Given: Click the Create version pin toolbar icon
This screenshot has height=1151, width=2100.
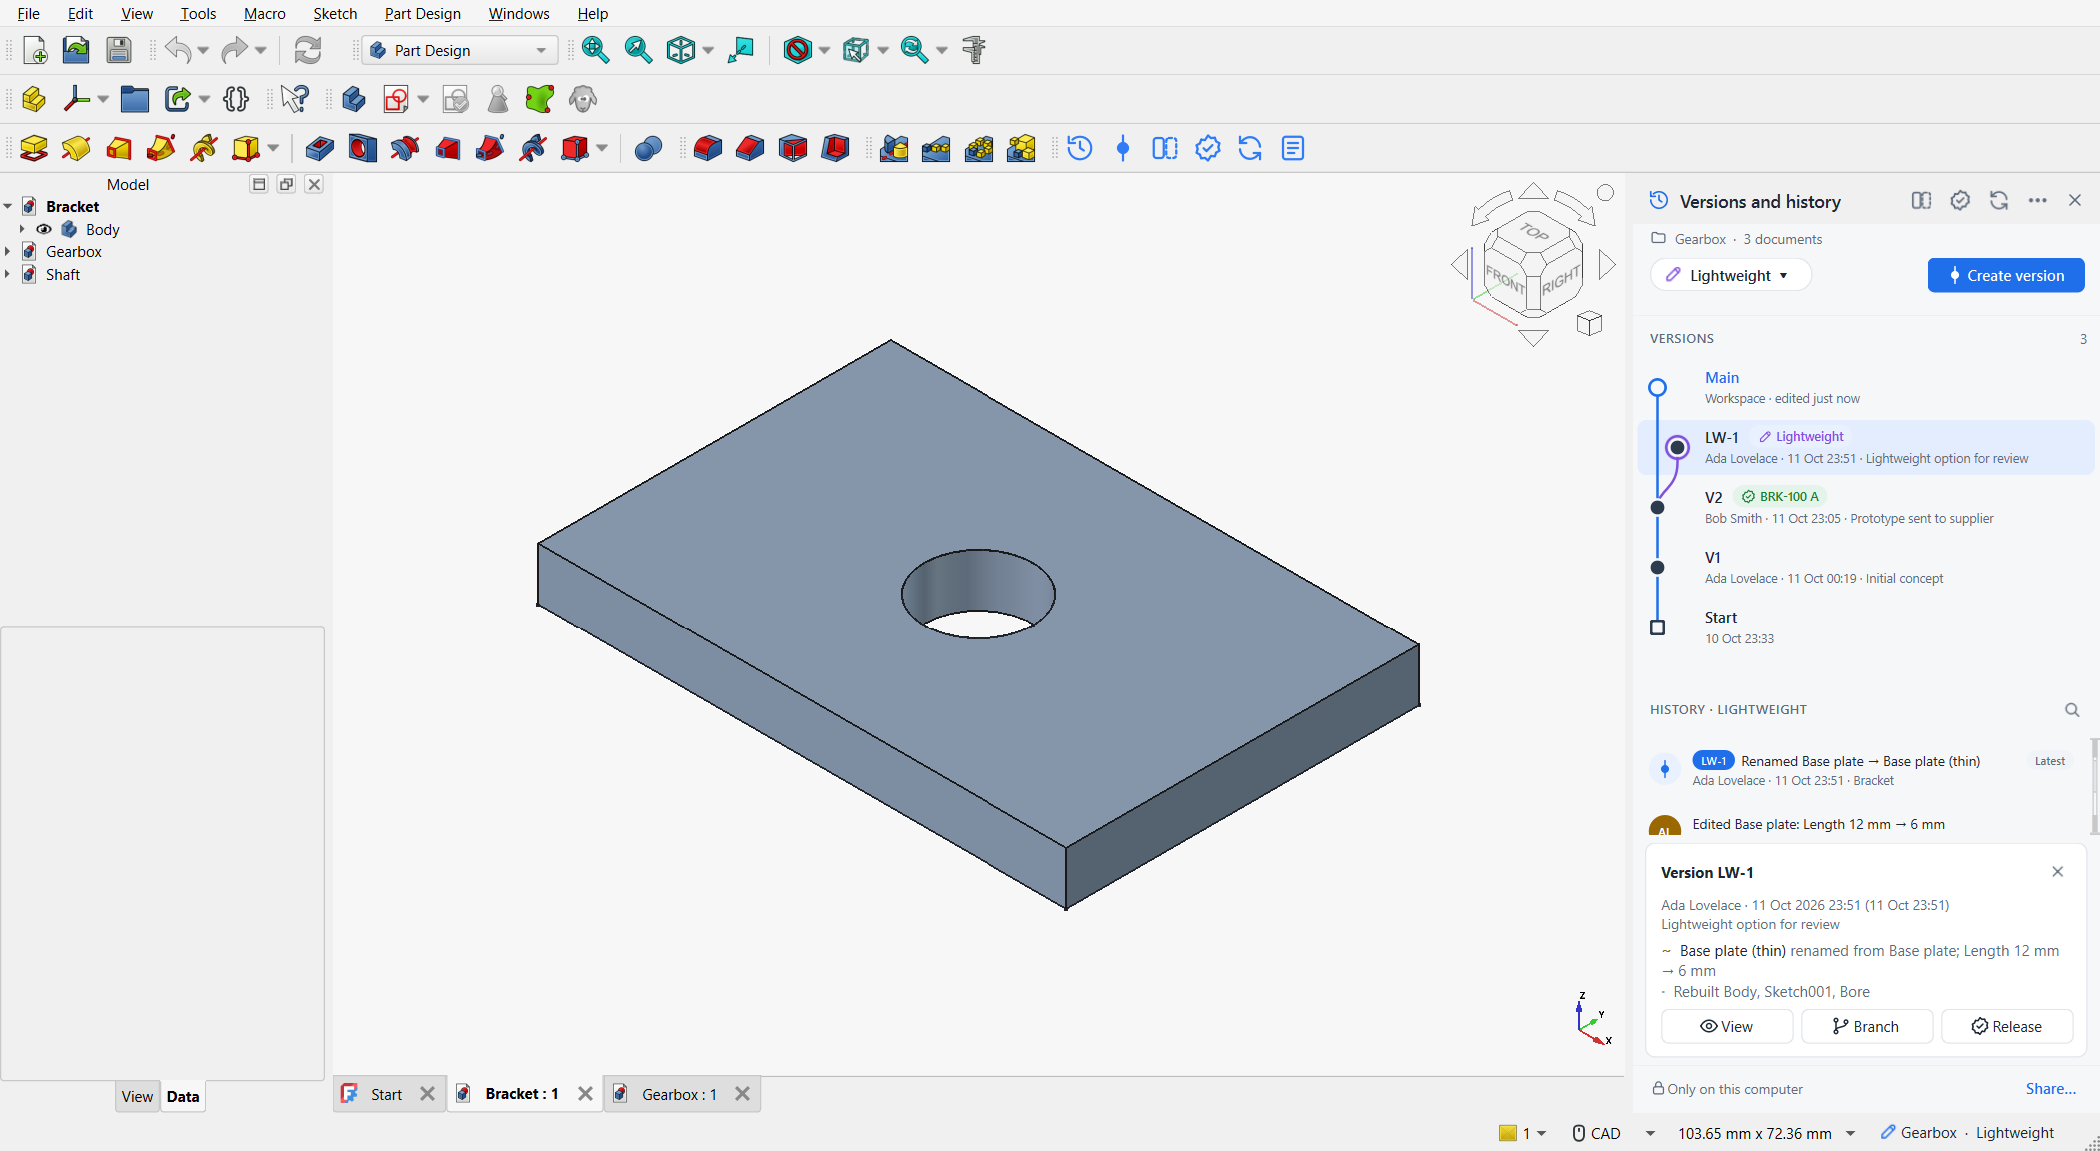Looking at the screenshot, I should (1123, 148).
